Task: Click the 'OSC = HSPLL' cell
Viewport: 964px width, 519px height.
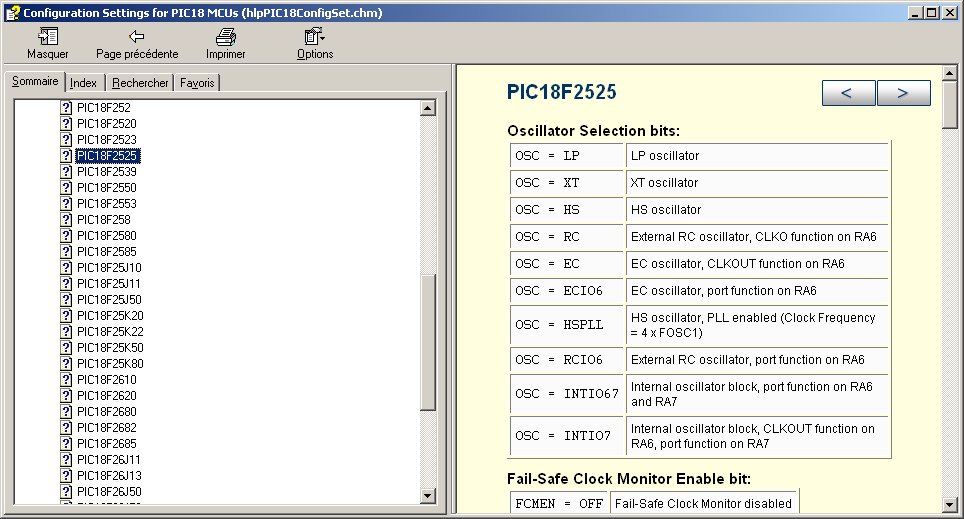Action: [566, 325]
